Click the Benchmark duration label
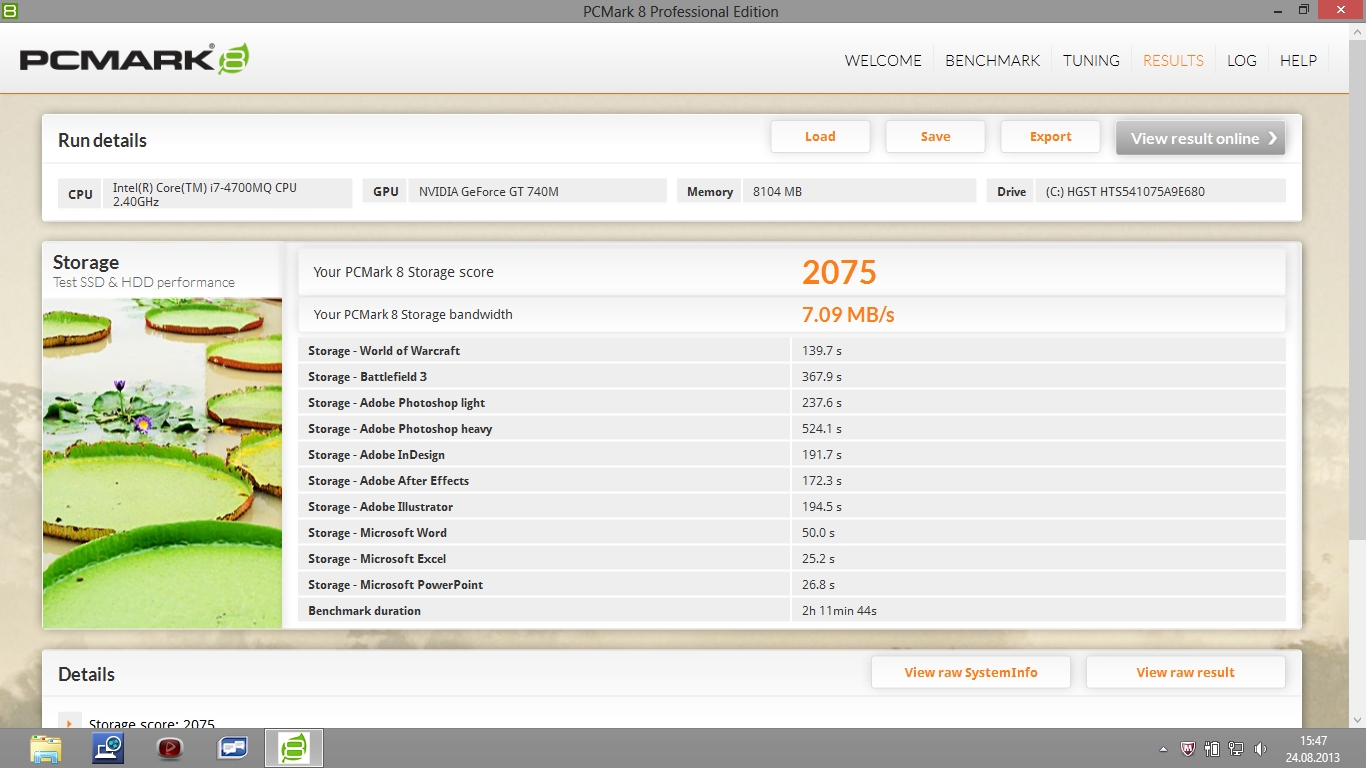 [364, 611]
